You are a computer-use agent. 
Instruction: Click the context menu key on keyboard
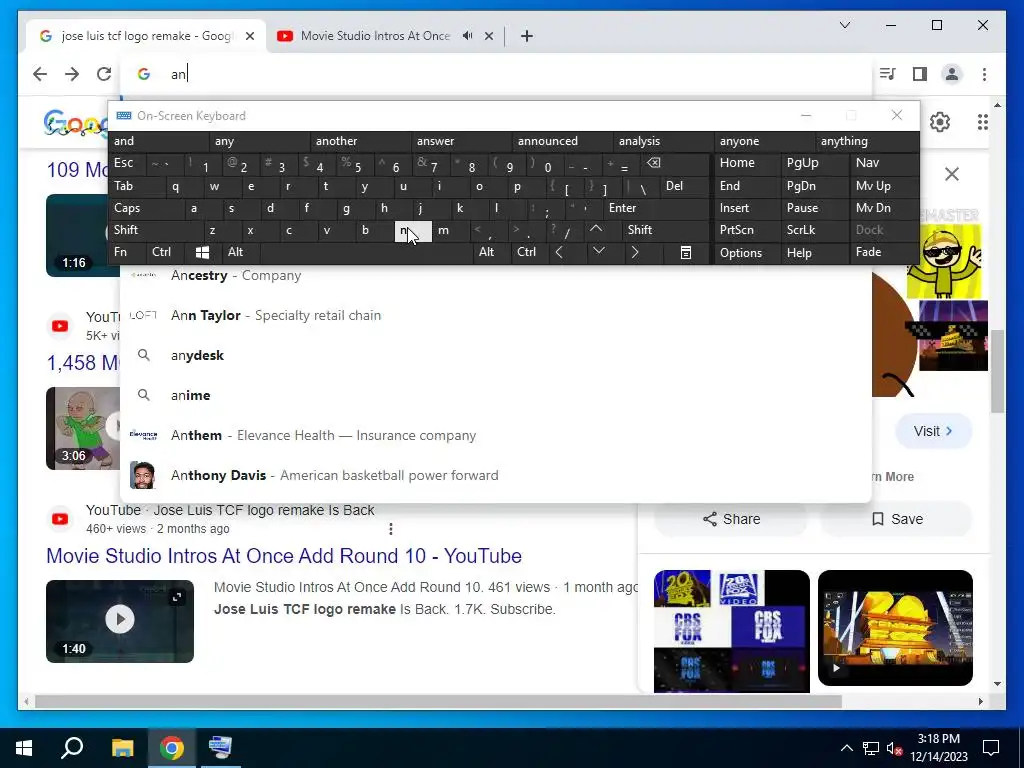pos(686,253)
